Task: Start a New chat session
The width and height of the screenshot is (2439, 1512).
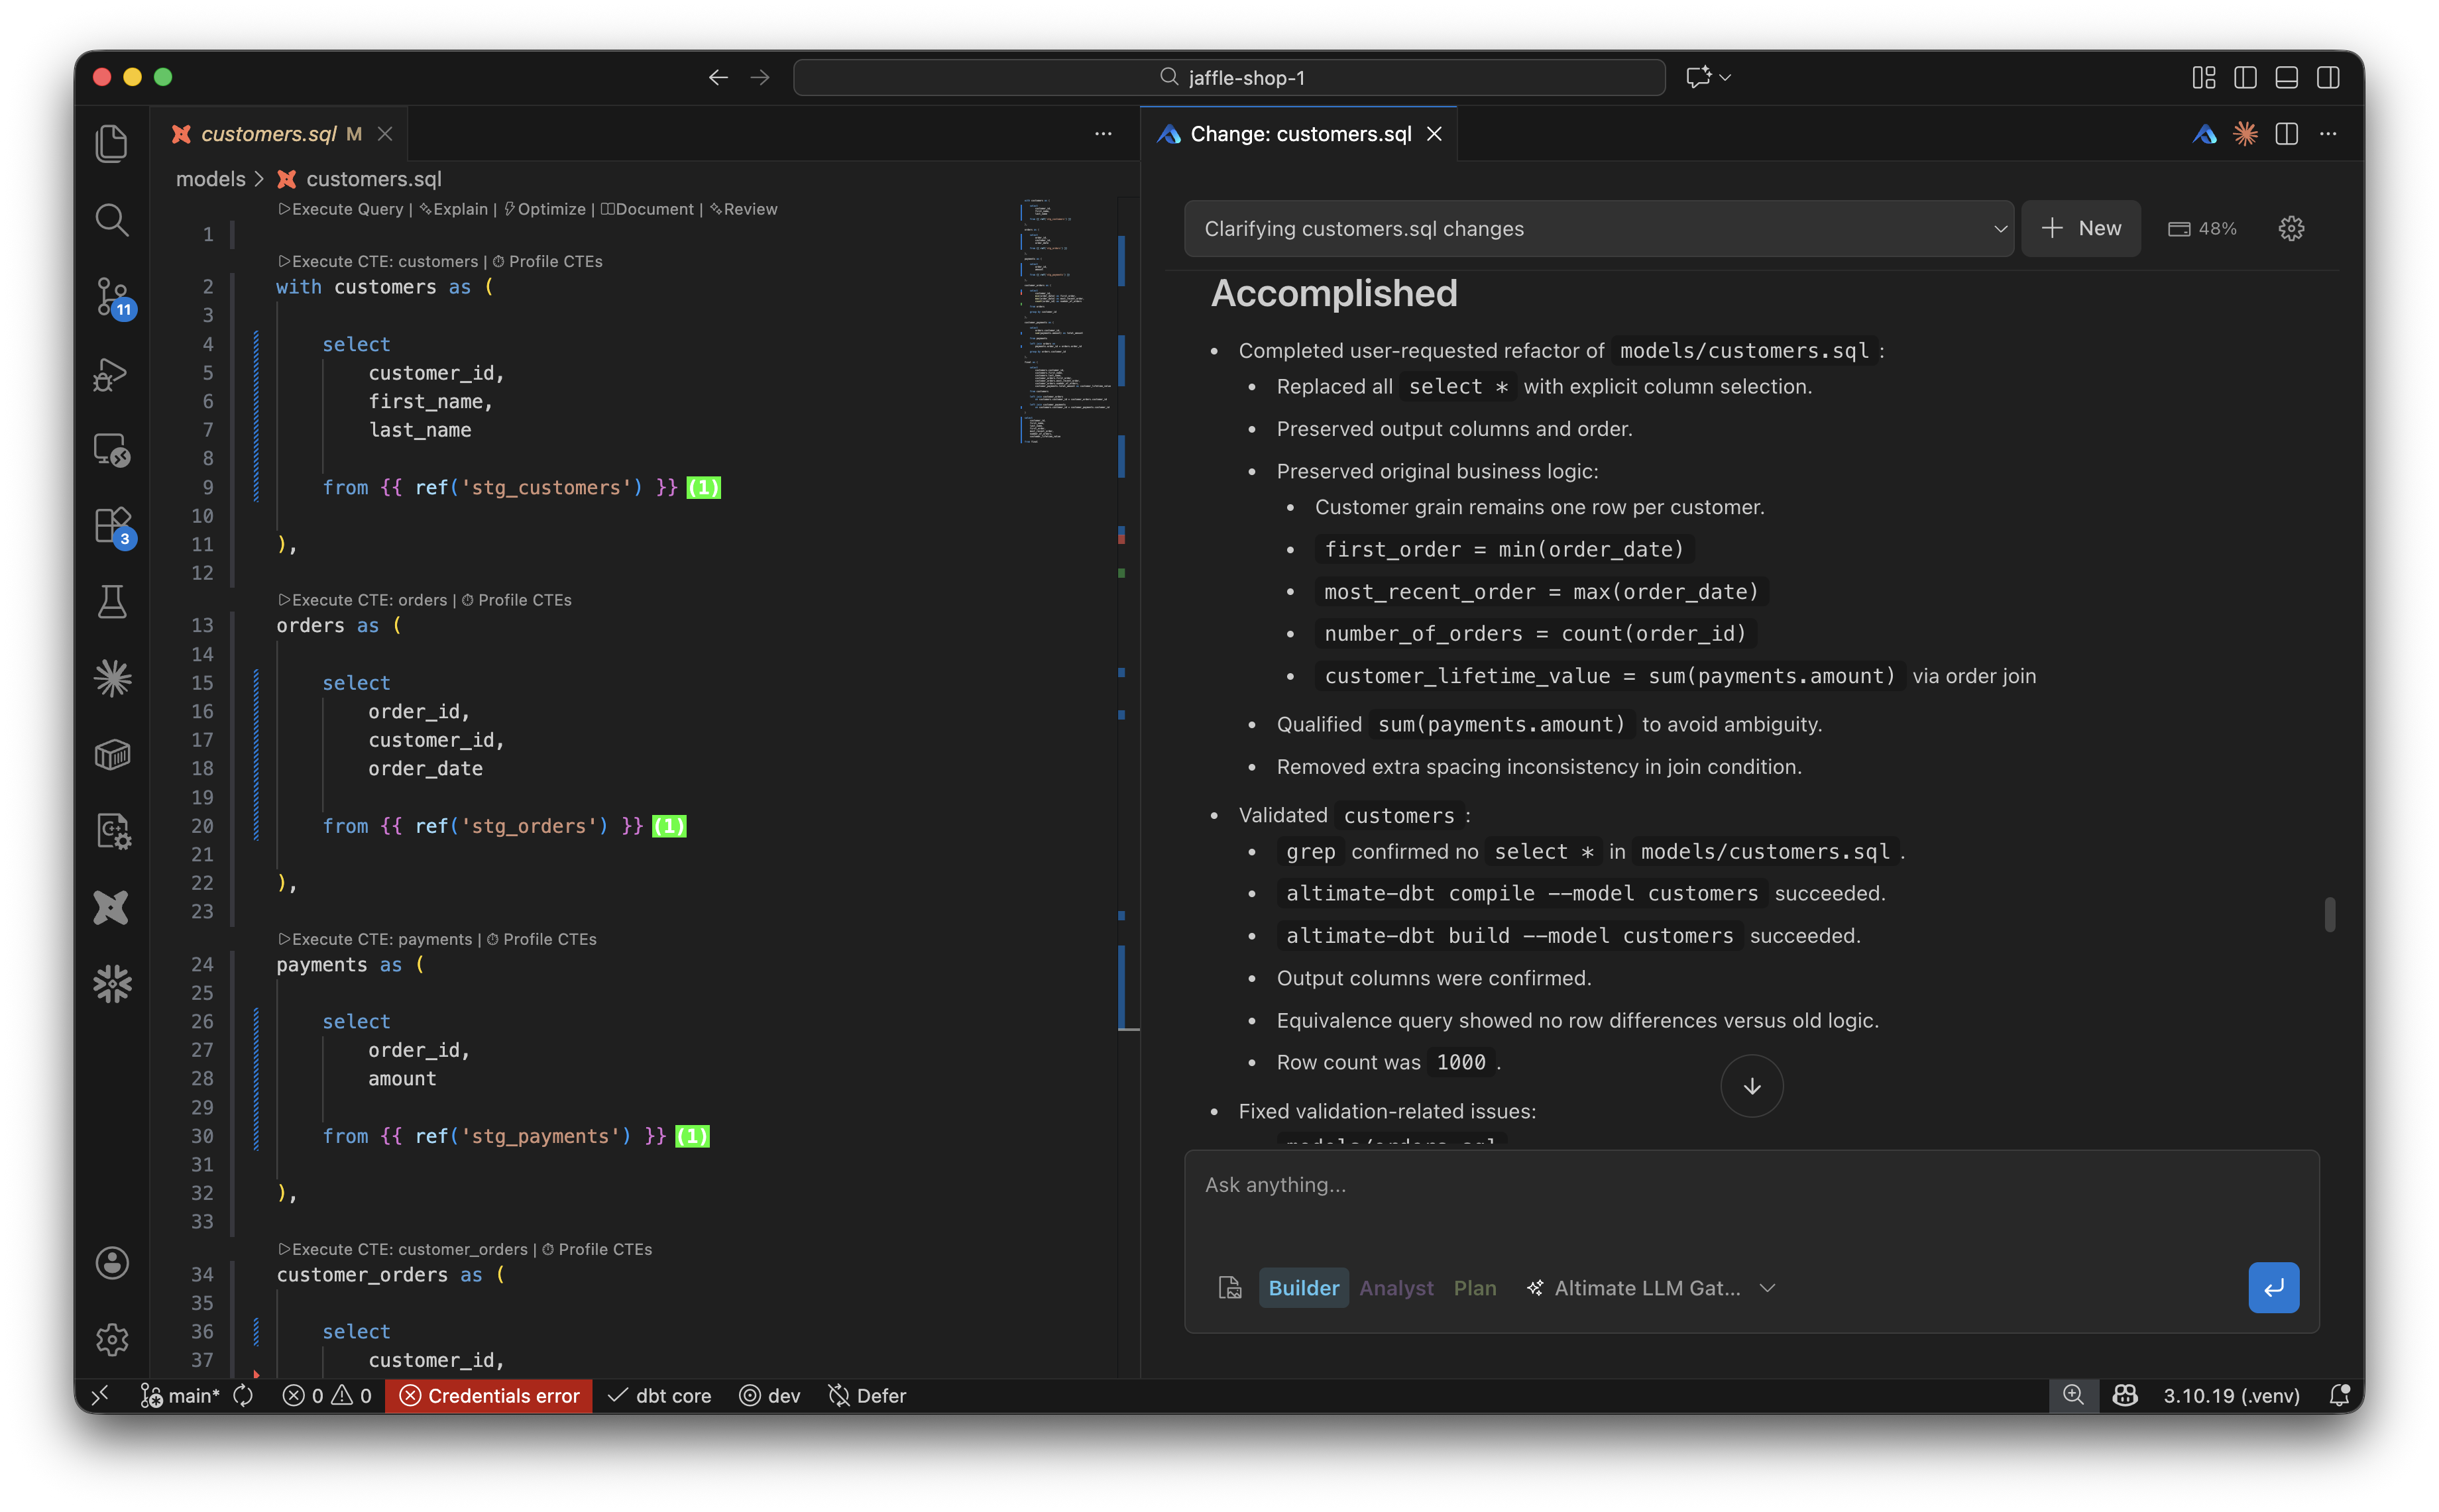Action: click(x=2081, y=229)
